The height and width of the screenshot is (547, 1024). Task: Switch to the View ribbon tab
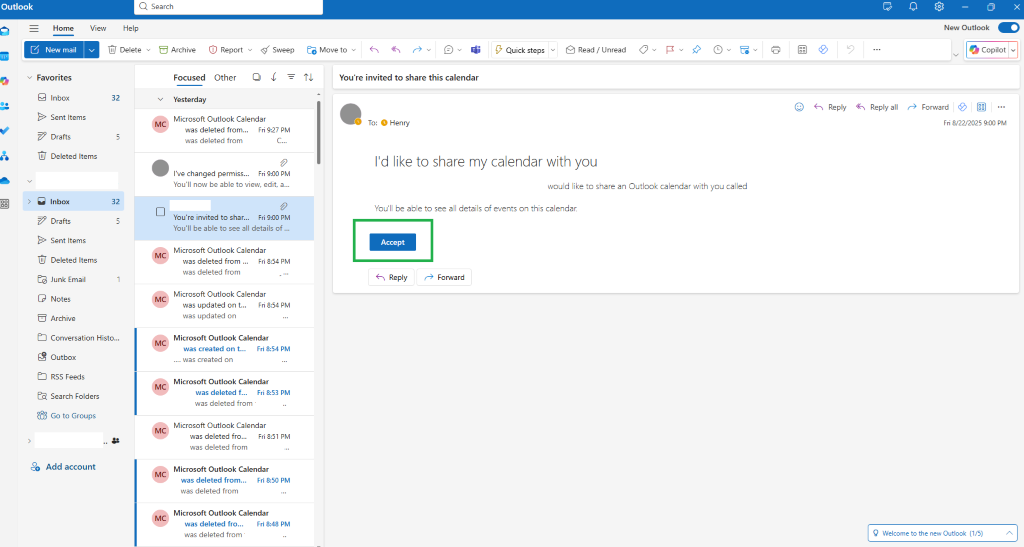[x=98, y=28]
